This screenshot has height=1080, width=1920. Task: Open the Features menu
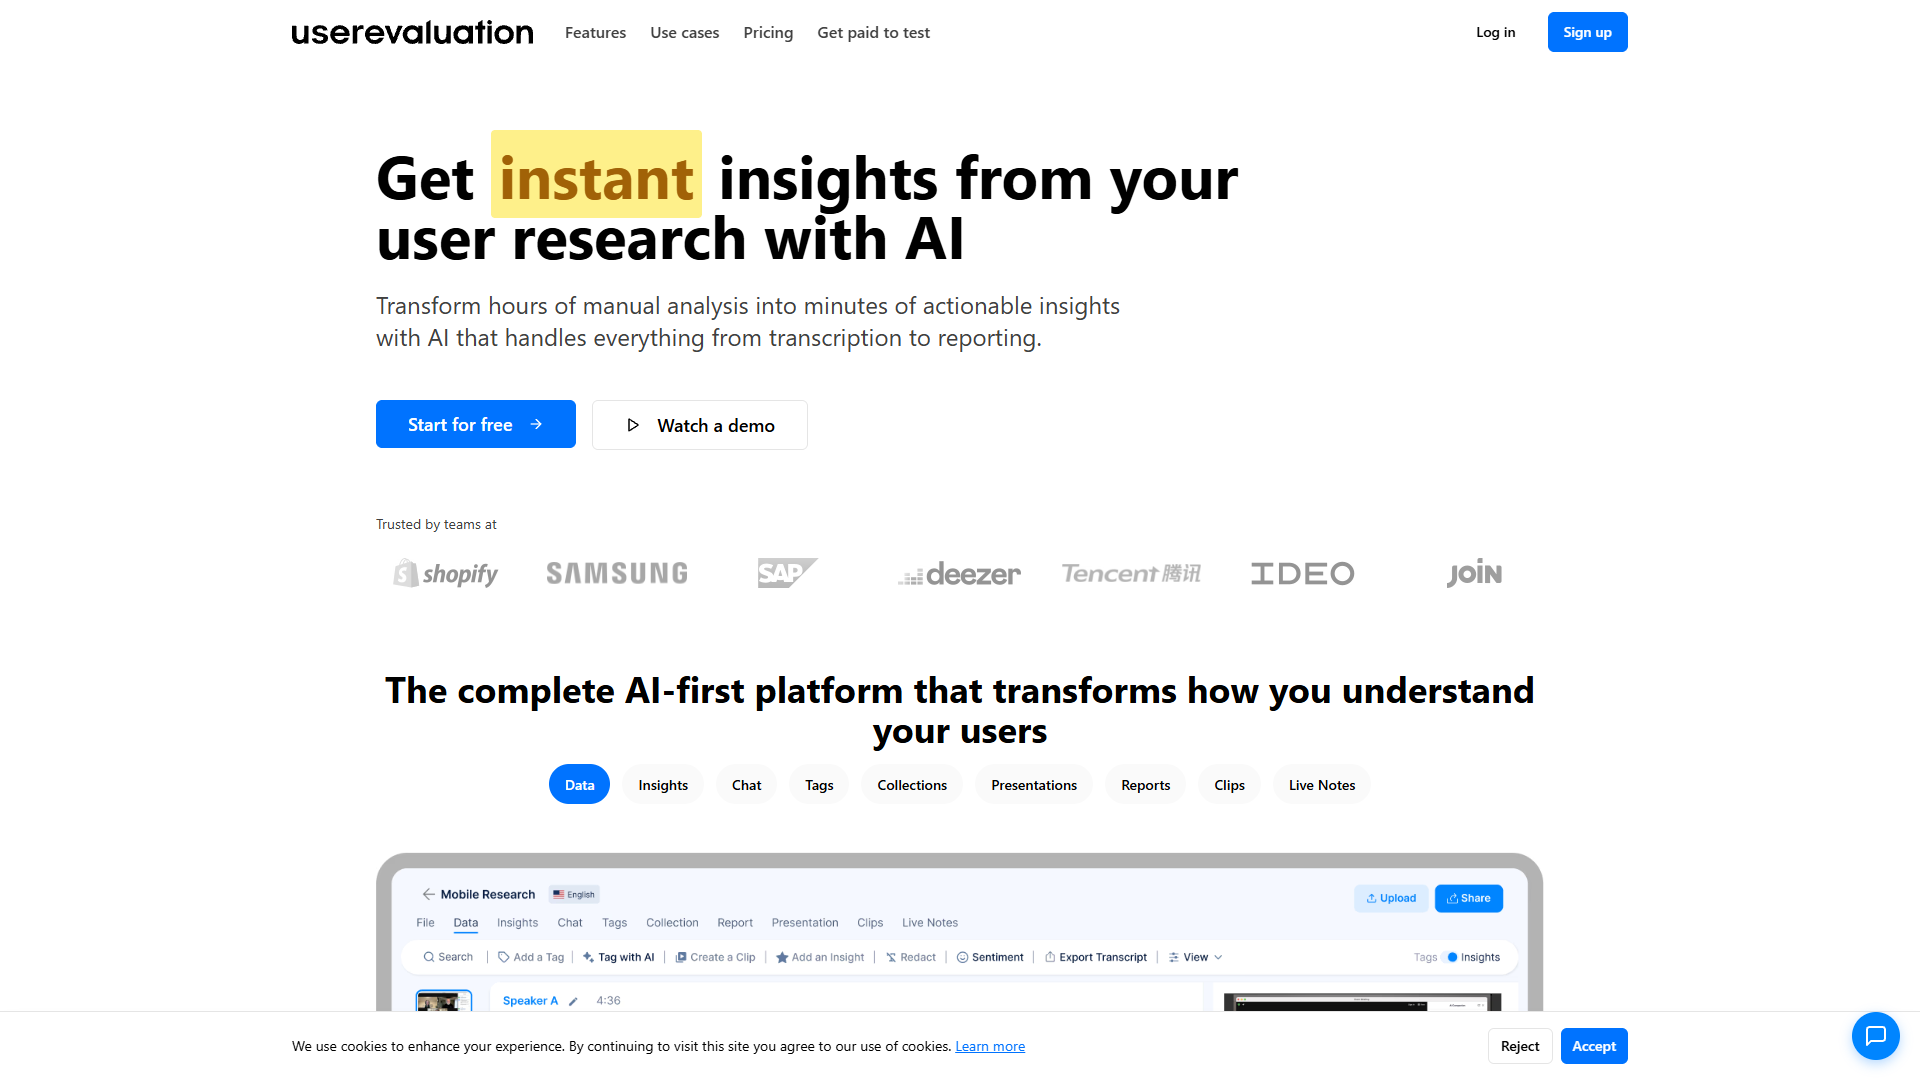[595, 32]
